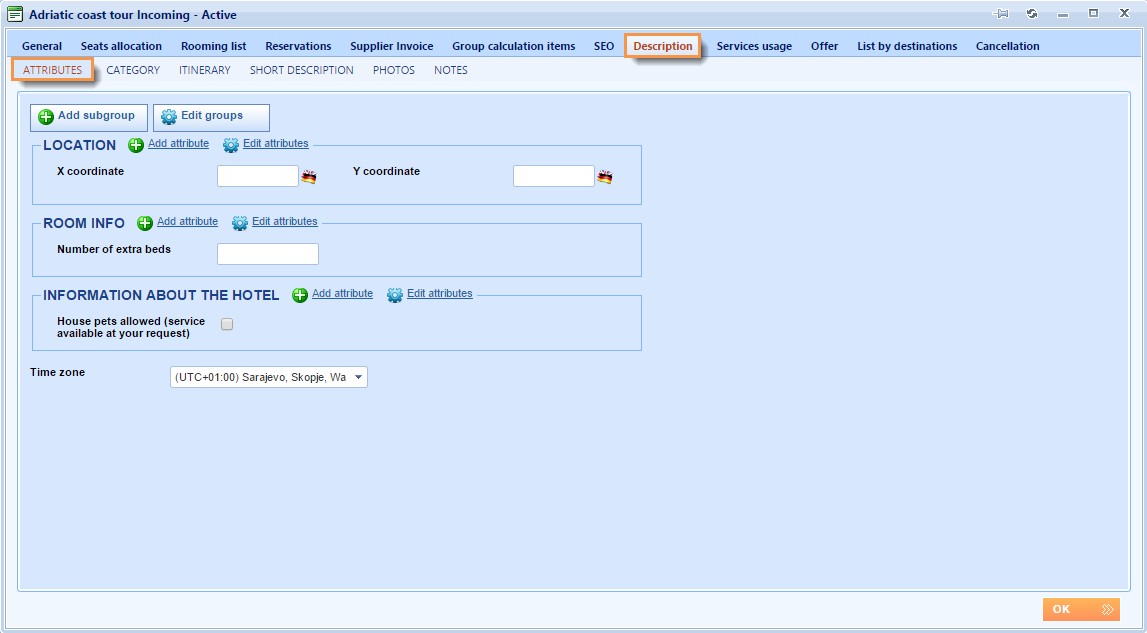Select Group calculation items tab

click(514, 46)
